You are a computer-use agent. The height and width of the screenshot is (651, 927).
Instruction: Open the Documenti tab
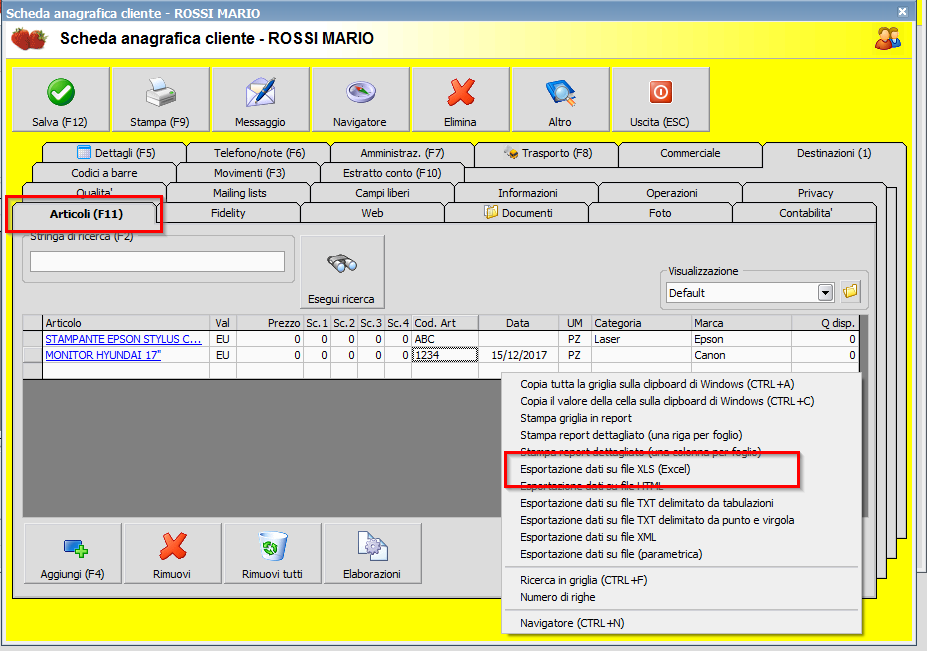click(x=518, y=213)
